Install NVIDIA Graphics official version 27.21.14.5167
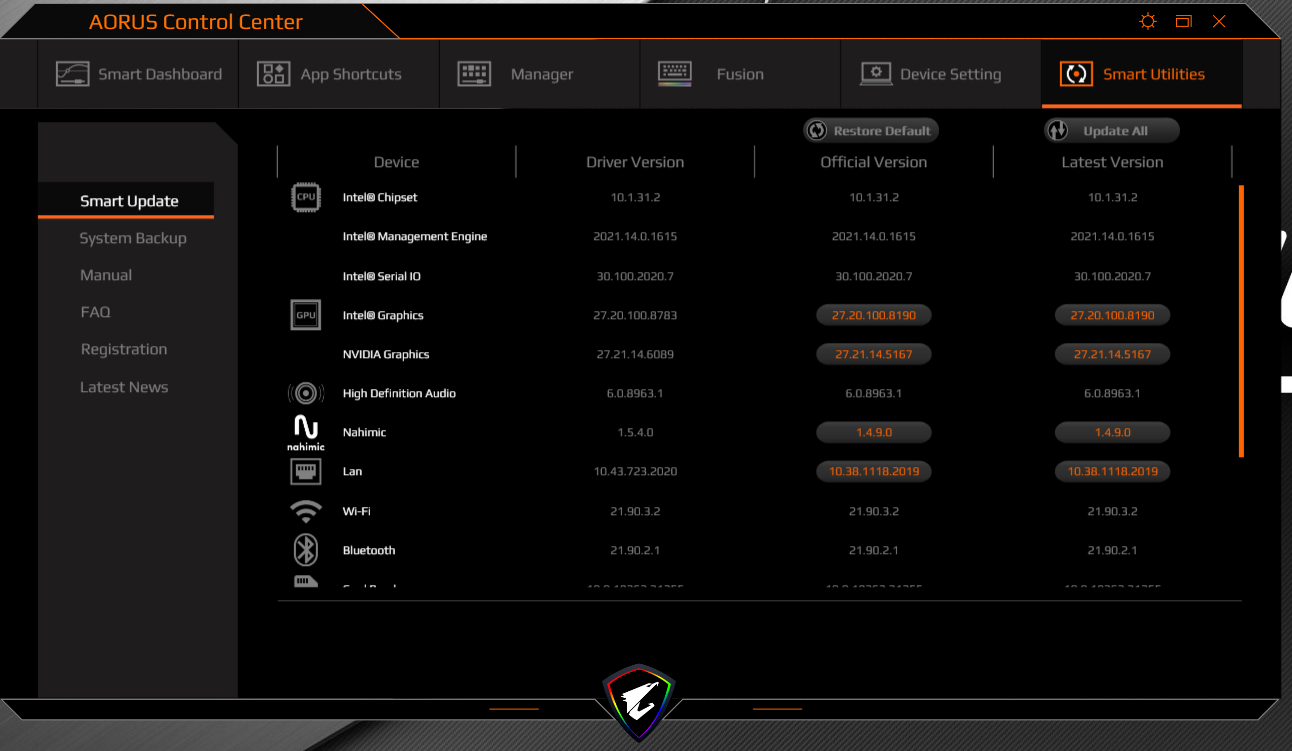Viewport: 1292px width, 751px height. (x=874, y=354)
